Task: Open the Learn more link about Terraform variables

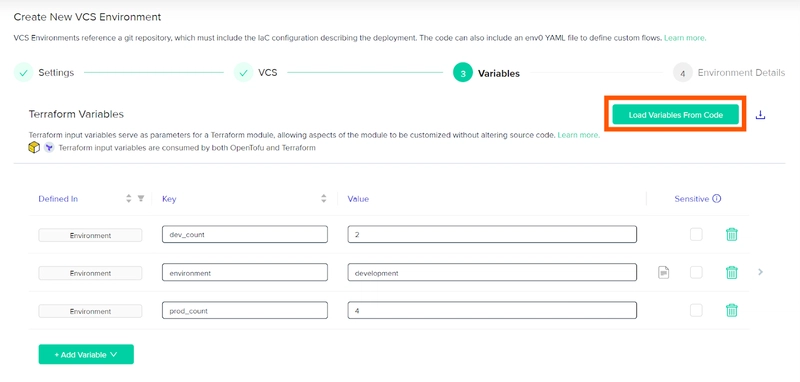Action: point(579,135)
